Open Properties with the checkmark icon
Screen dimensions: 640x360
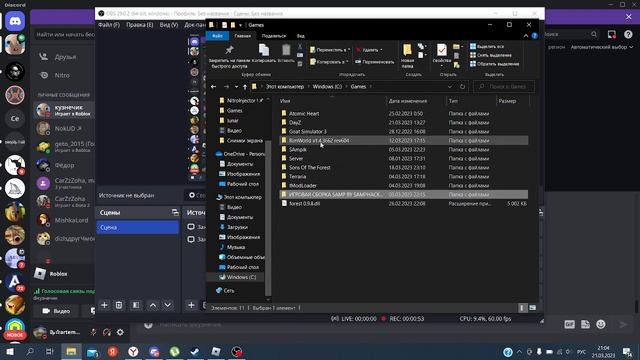[441, 50]
